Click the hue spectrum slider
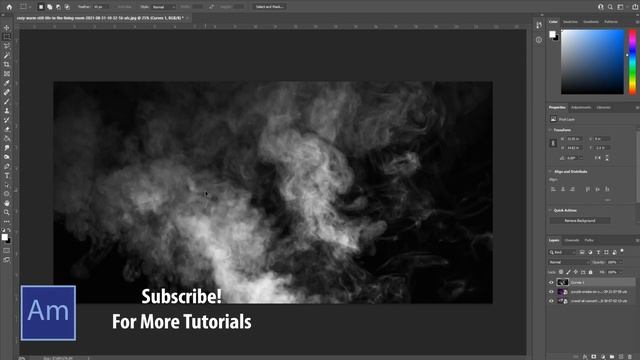 click(632, 62)
